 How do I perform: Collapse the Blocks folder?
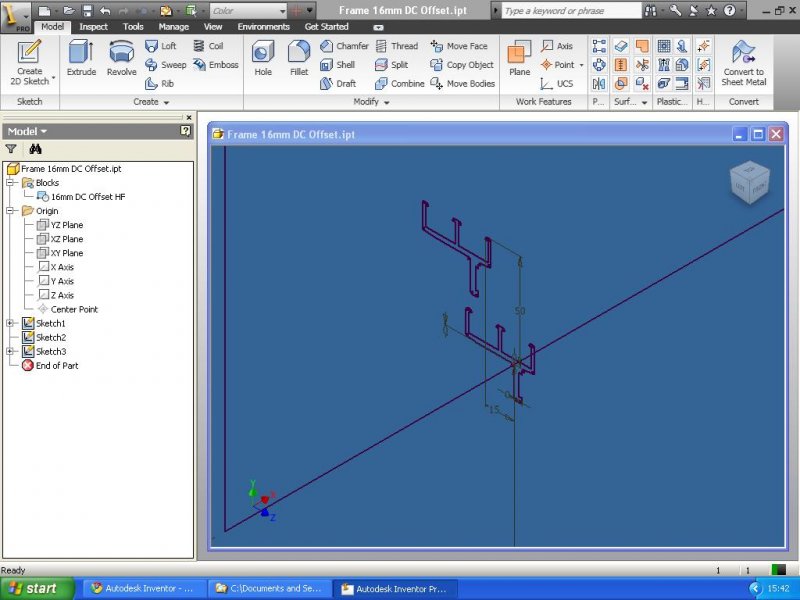(x=10, y=183)
